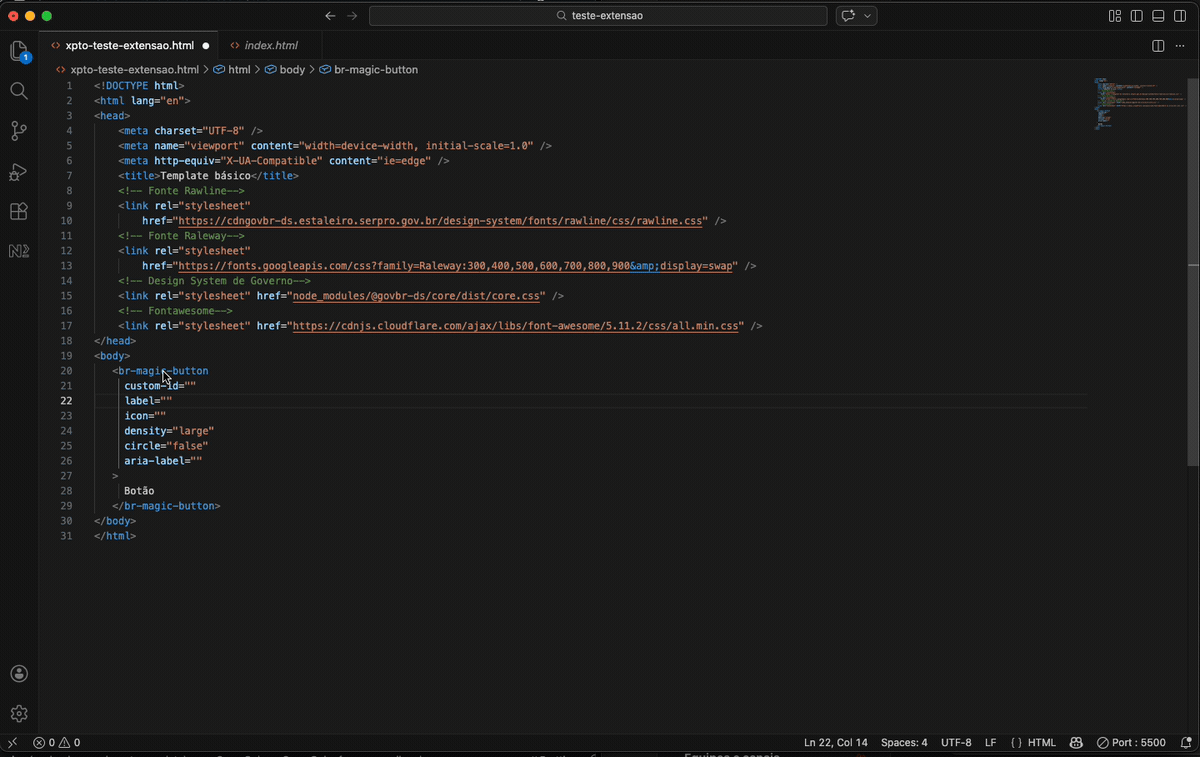
Task: Open the Source Control view
Action: tap(19, 131)
